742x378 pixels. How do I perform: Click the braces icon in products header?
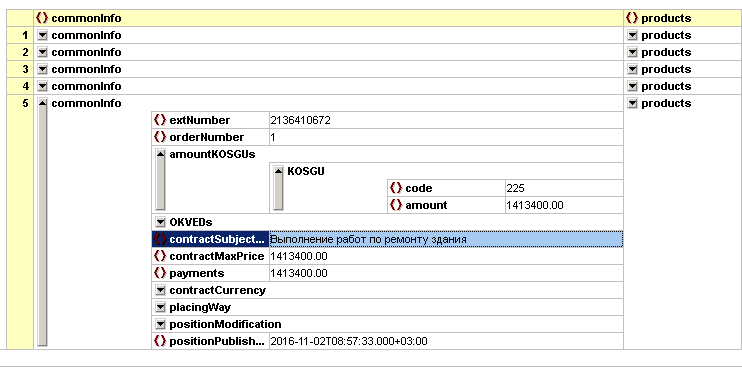[632, 18]
